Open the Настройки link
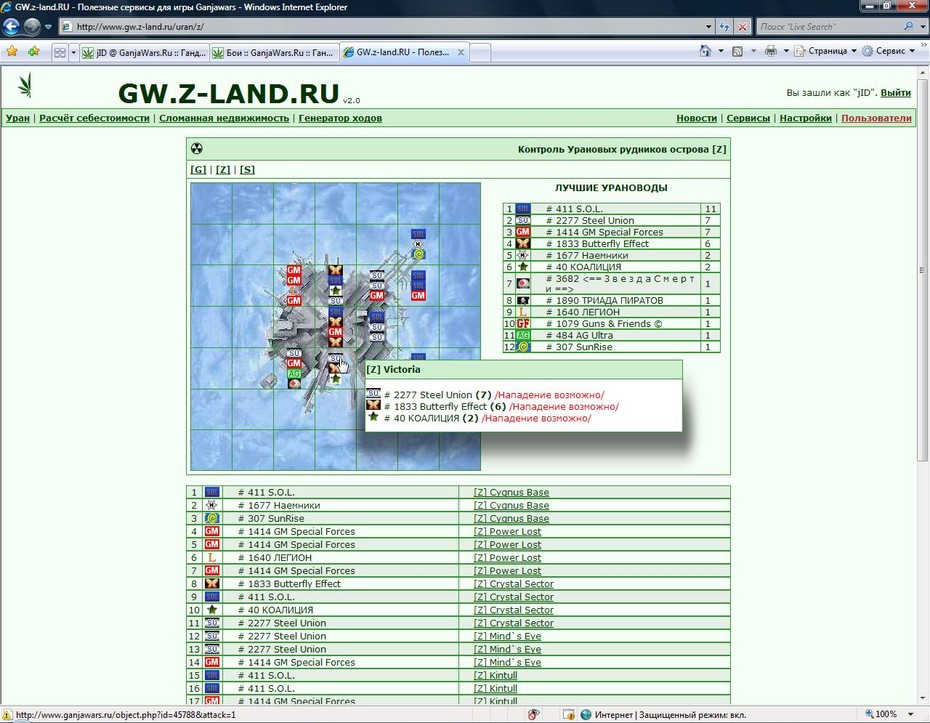Image resolution: width=930 pixels, height=723 pixels. 805,118
